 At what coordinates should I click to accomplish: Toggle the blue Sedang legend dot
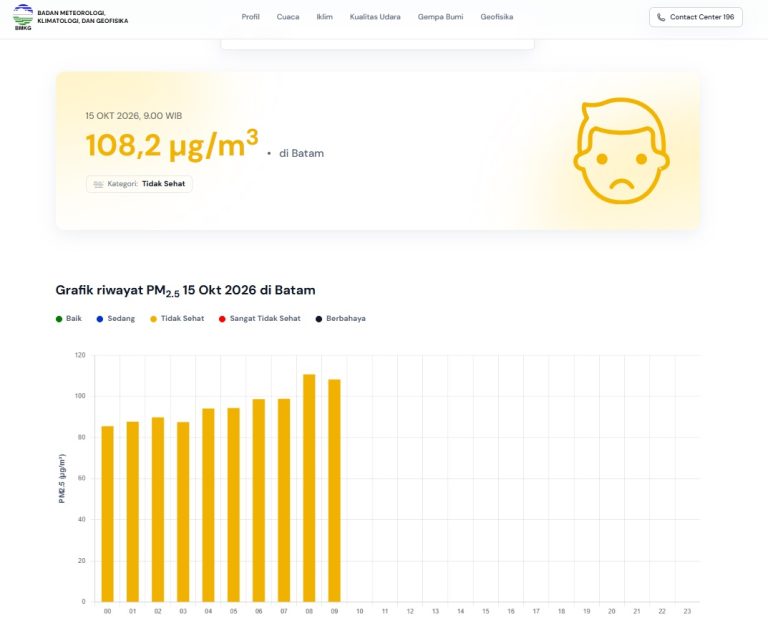coord(100,319)
